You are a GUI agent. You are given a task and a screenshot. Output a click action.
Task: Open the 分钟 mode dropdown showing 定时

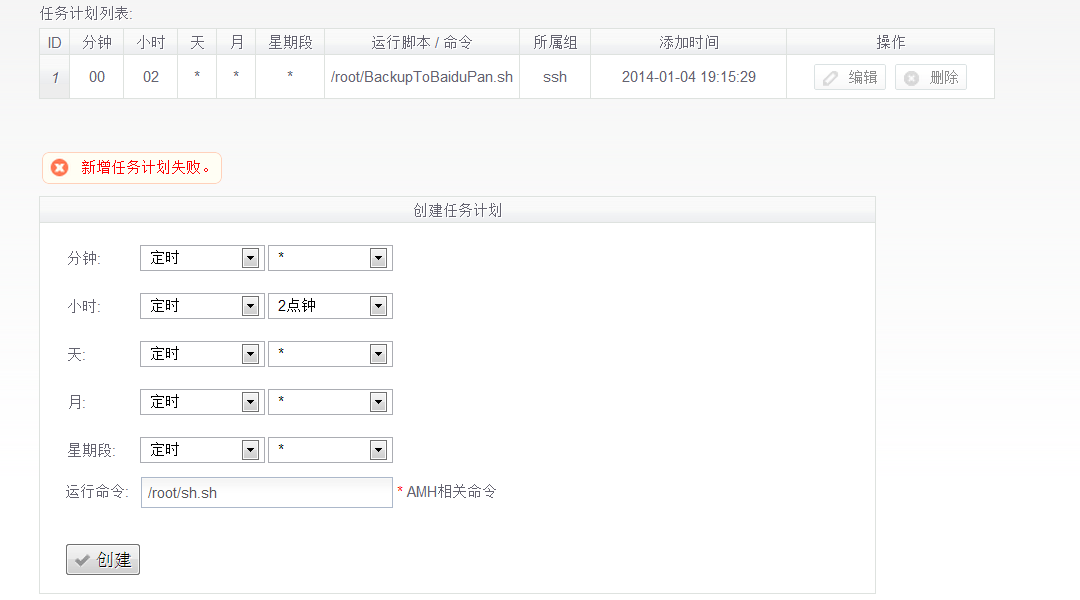coord(202,258)
